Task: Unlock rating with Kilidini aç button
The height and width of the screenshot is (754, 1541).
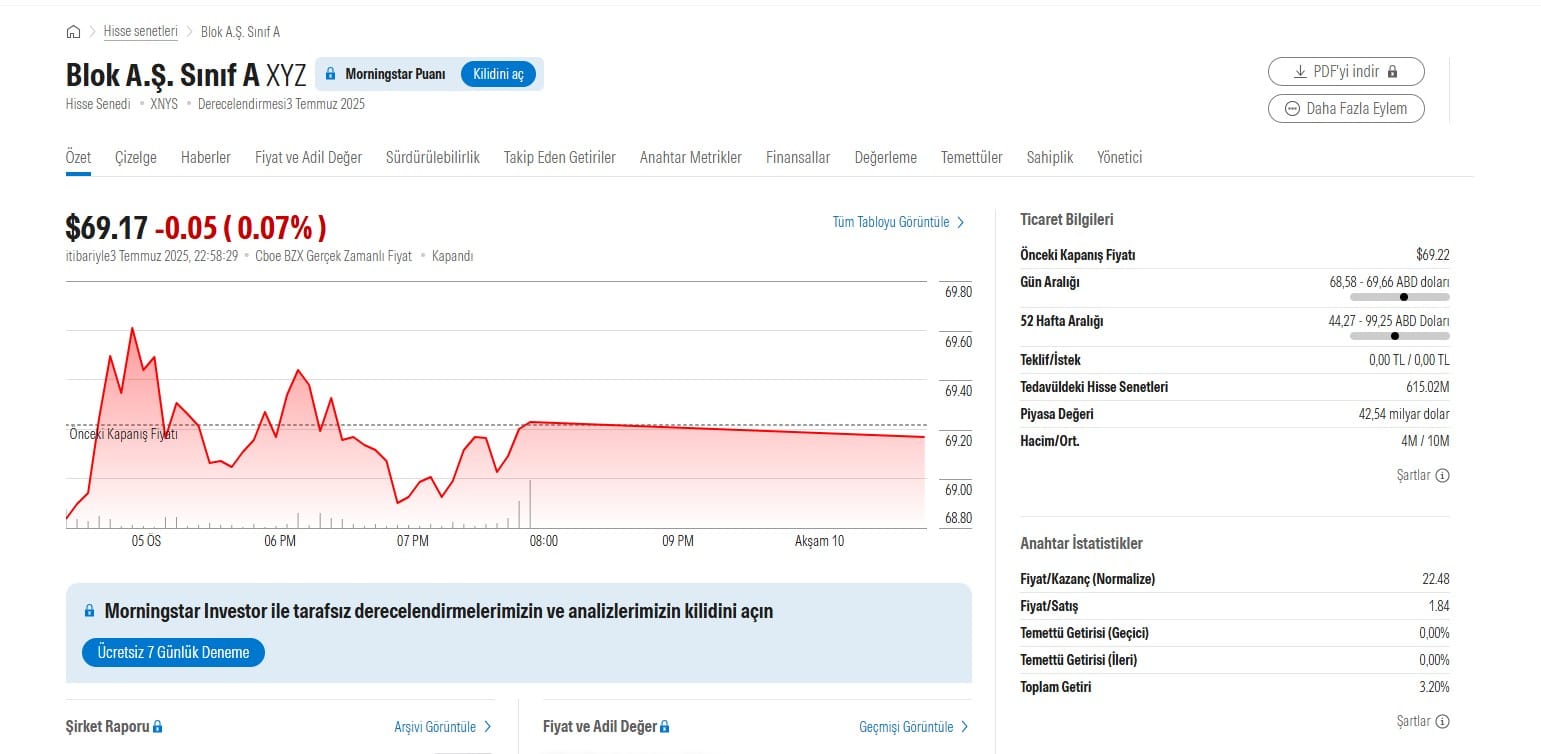Action: click(x=498, y=74)
